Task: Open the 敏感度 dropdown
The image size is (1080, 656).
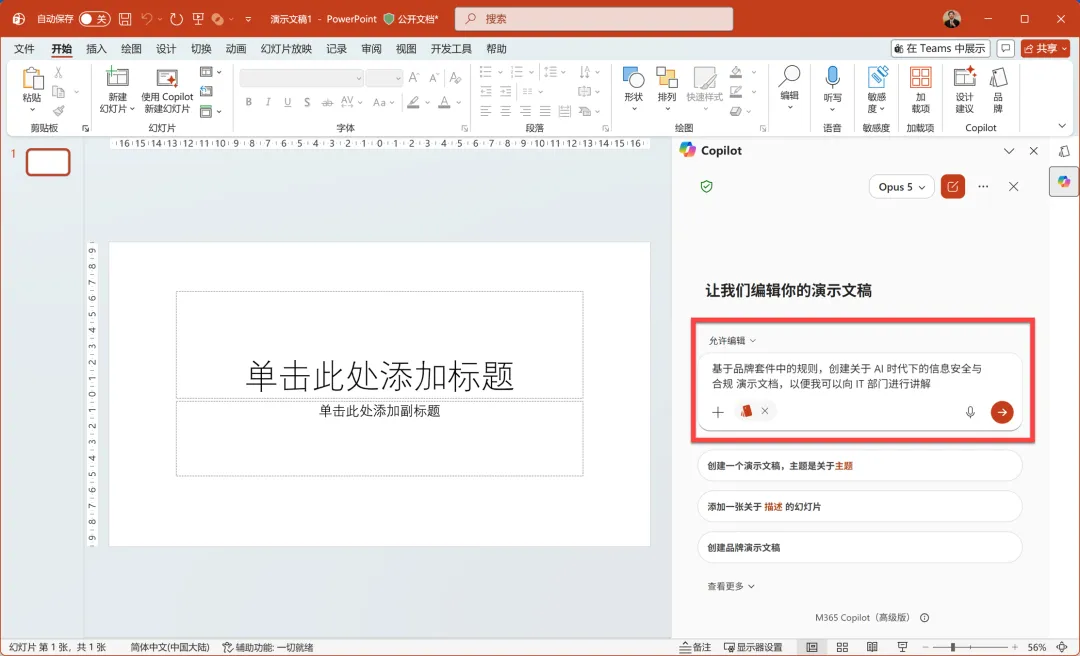Action: point(877,90)
